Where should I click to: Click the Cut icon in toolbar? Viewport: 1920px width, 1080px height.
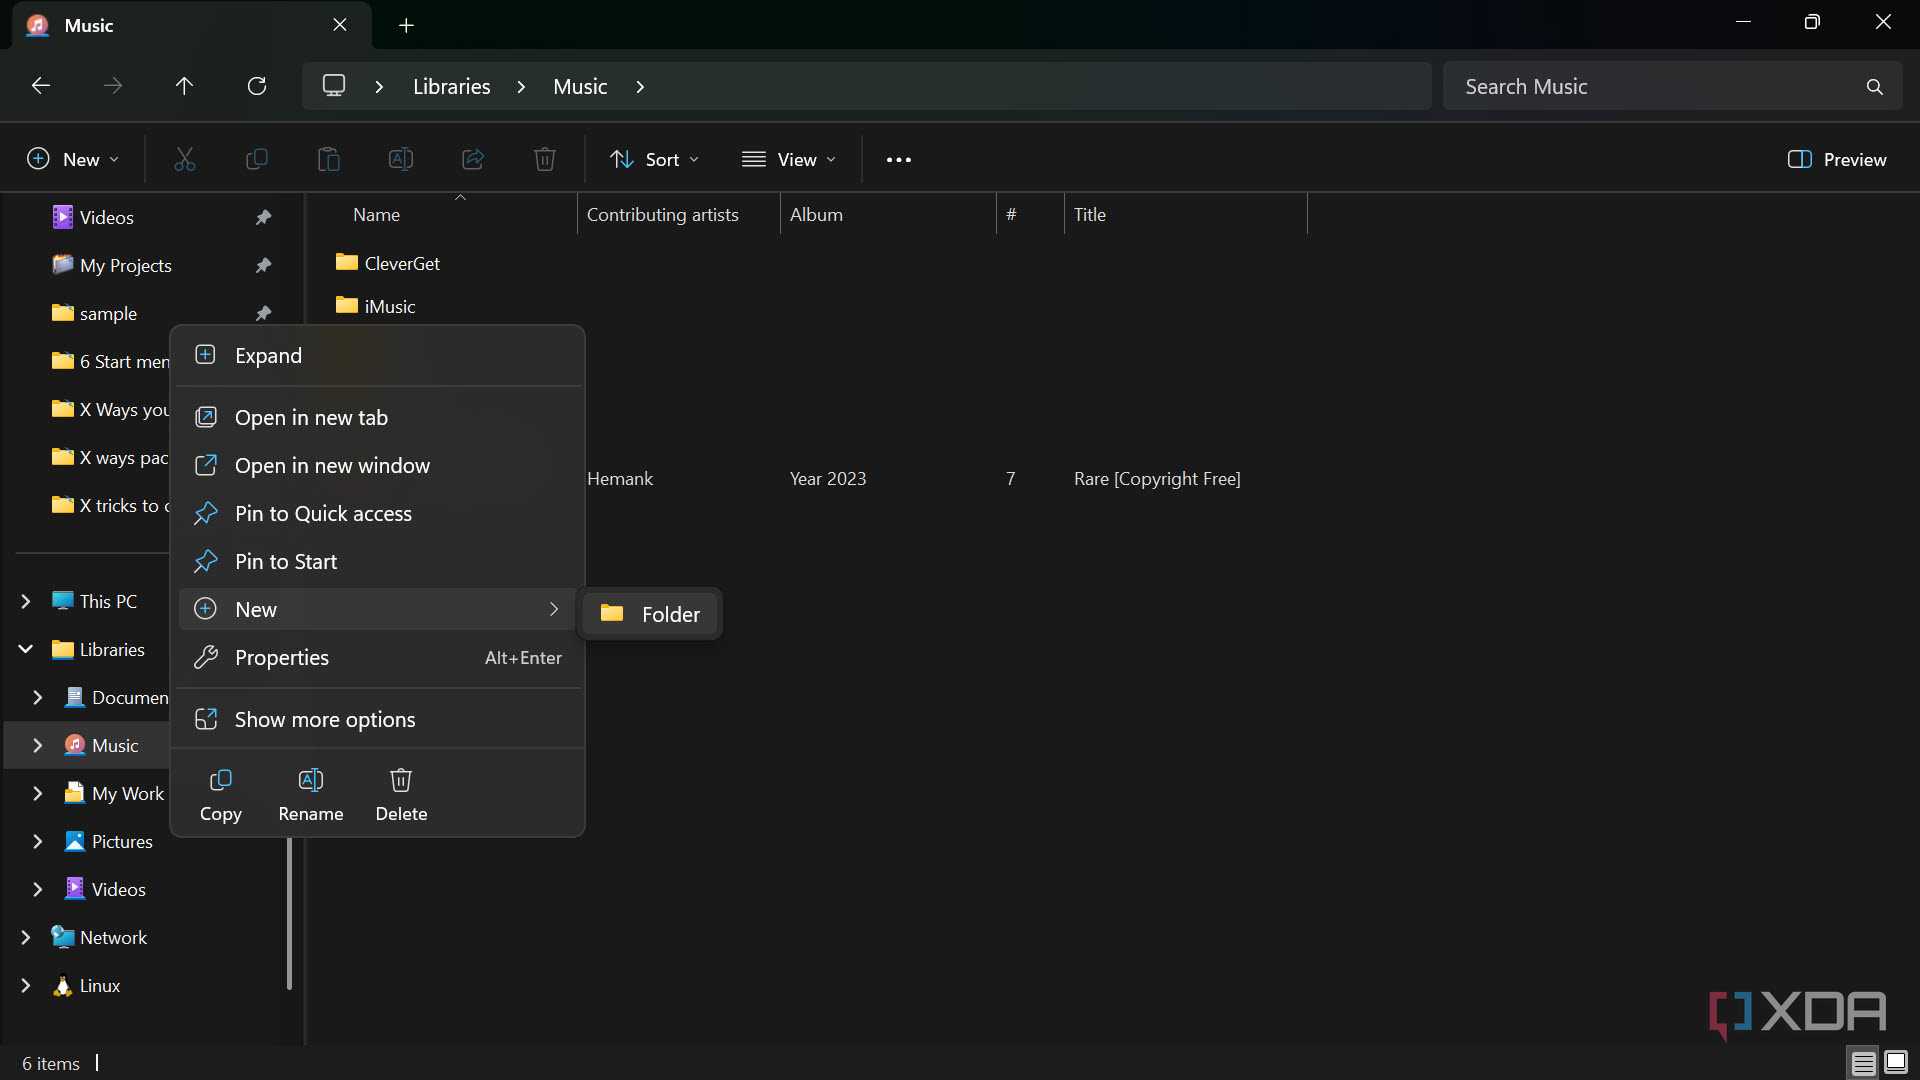(x=185, y=159)
